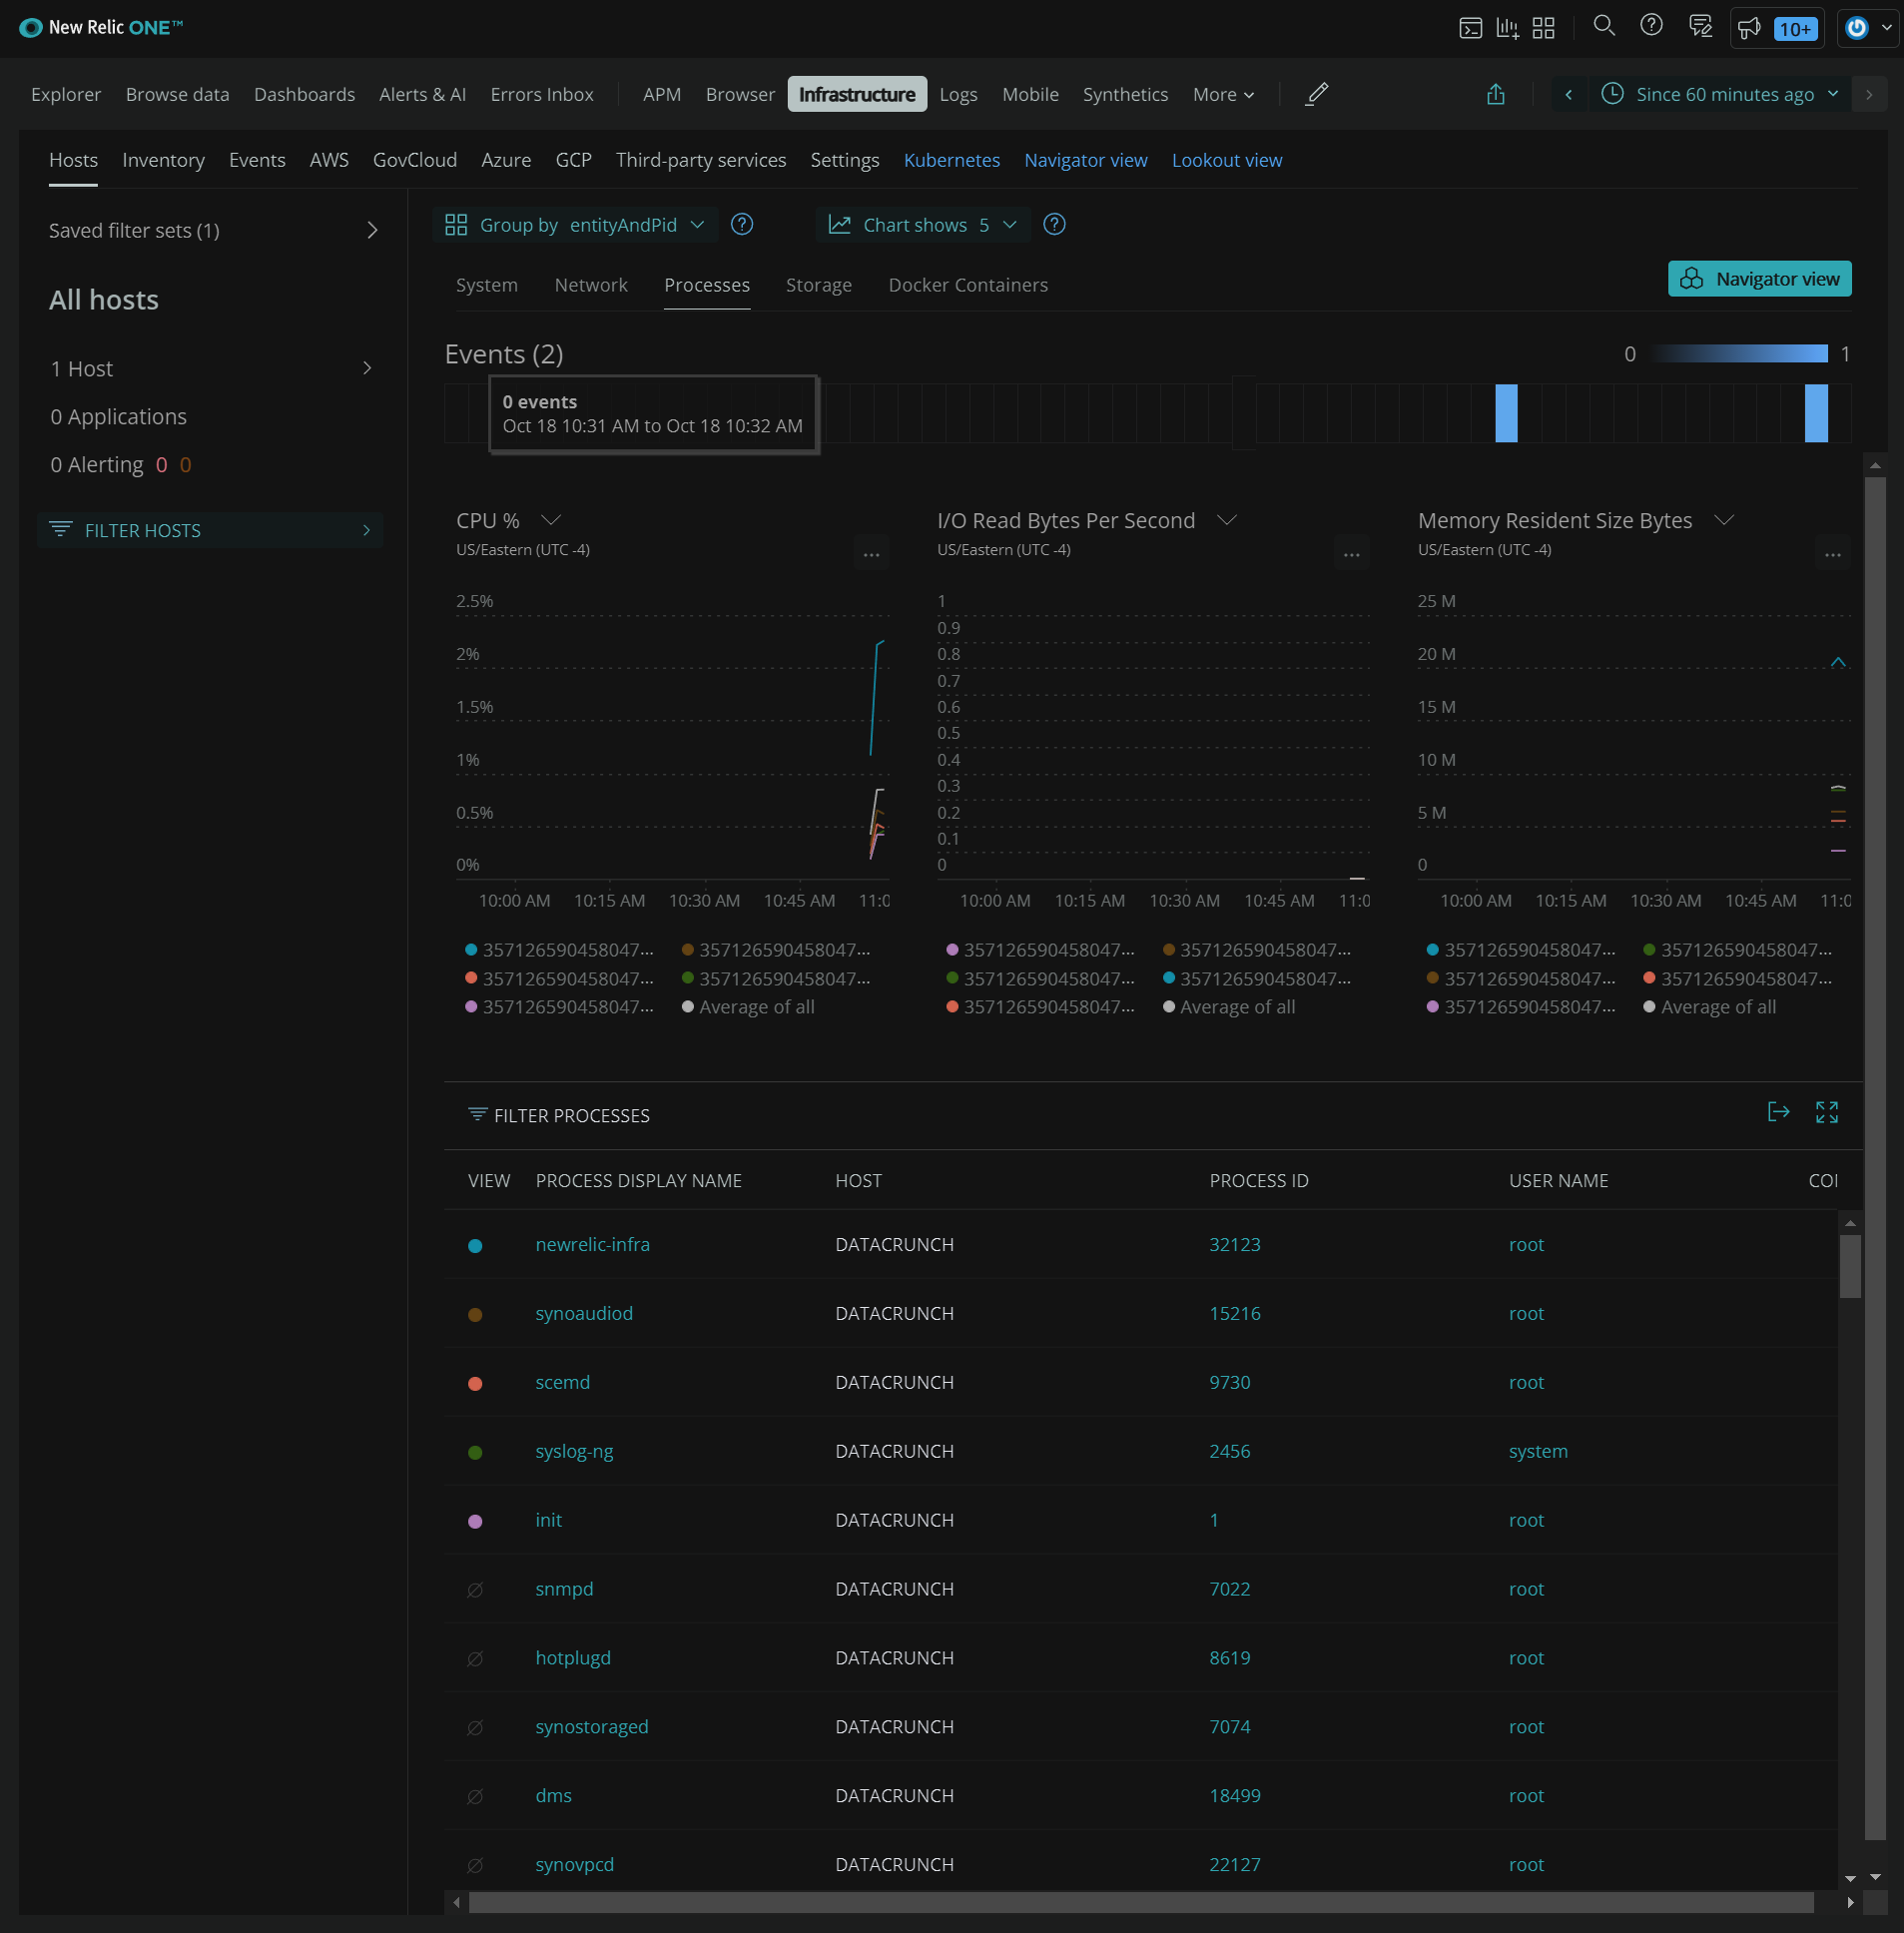This screenshot has height=1933, width=1904.
Task: Open the help question mark in top header
Action: coord(1651,26)
